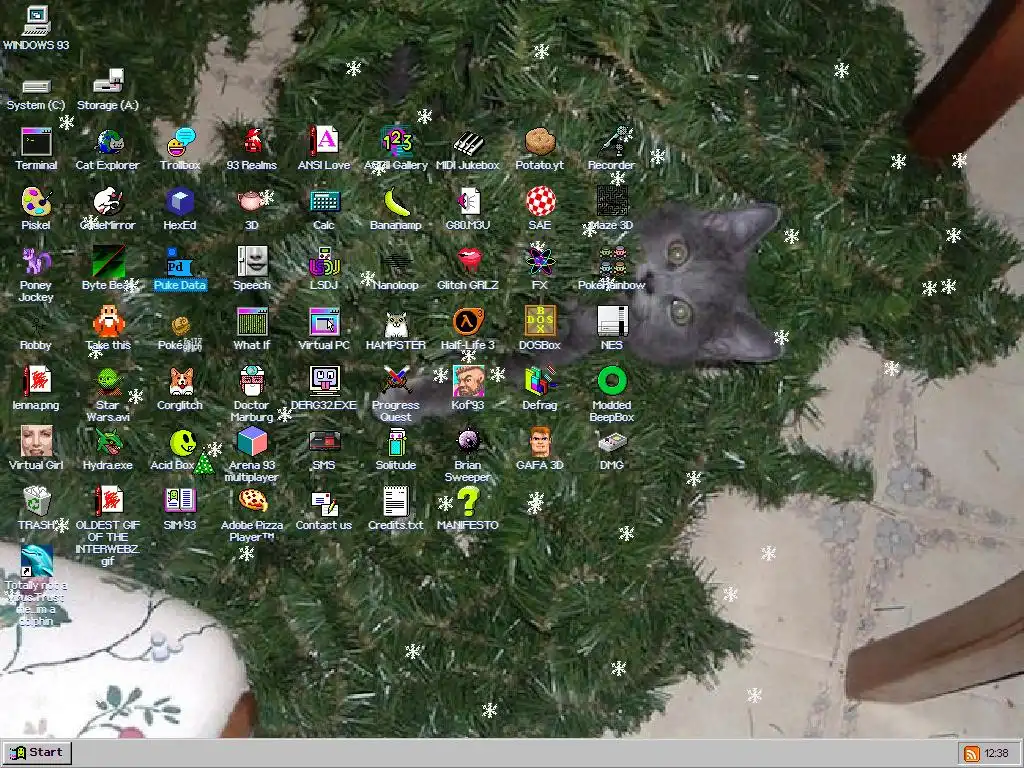The image size is (1024, 768).
Task: Launch Solitude cards icon
Action: pos(396,441)
